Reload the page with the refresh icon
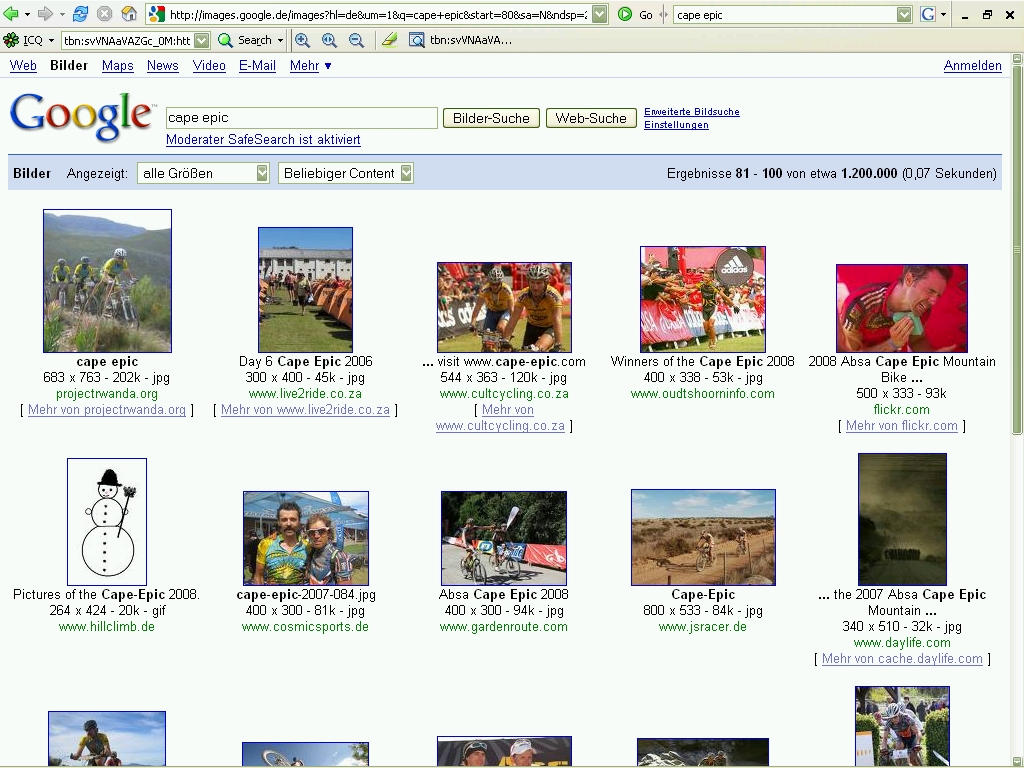This screenshot has width=1024, height=768. tap(81, 14)
